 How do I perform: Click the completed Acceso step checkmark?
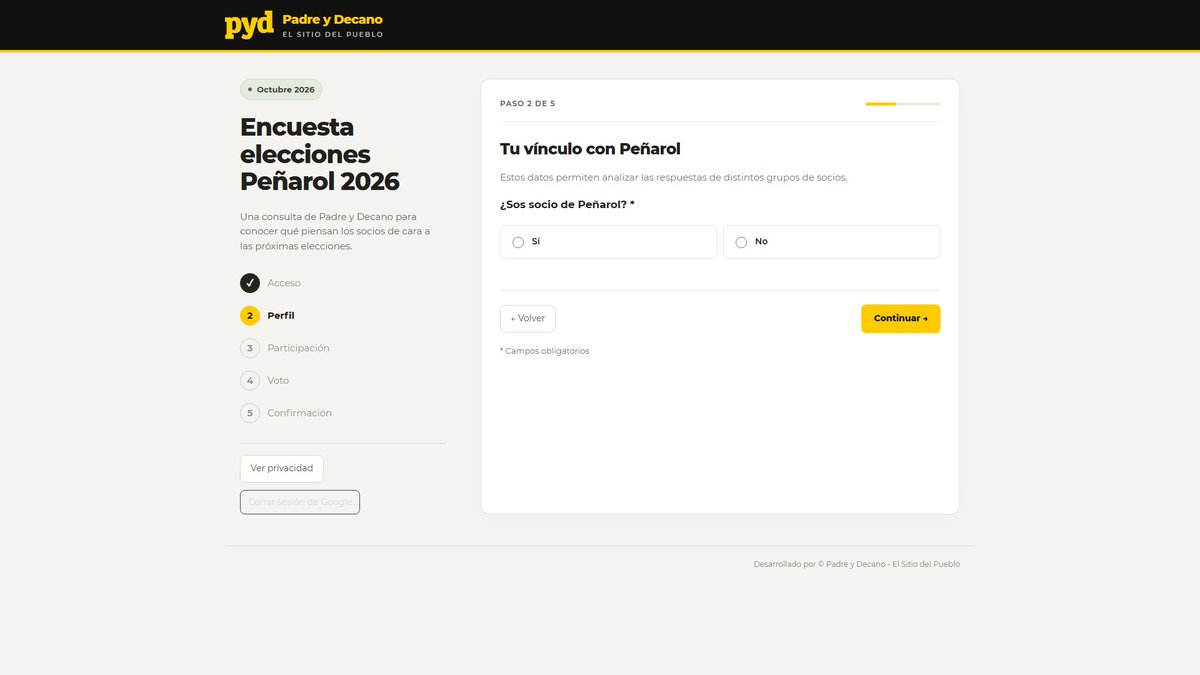[250, 283]
